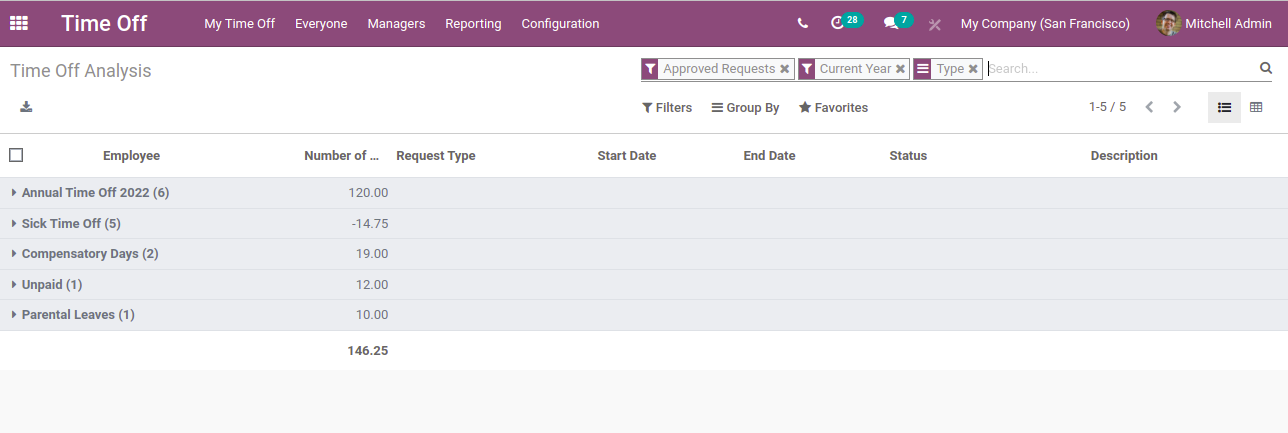Sort by End Date column
The image size is (1288, 433).
tap(769, 156)
